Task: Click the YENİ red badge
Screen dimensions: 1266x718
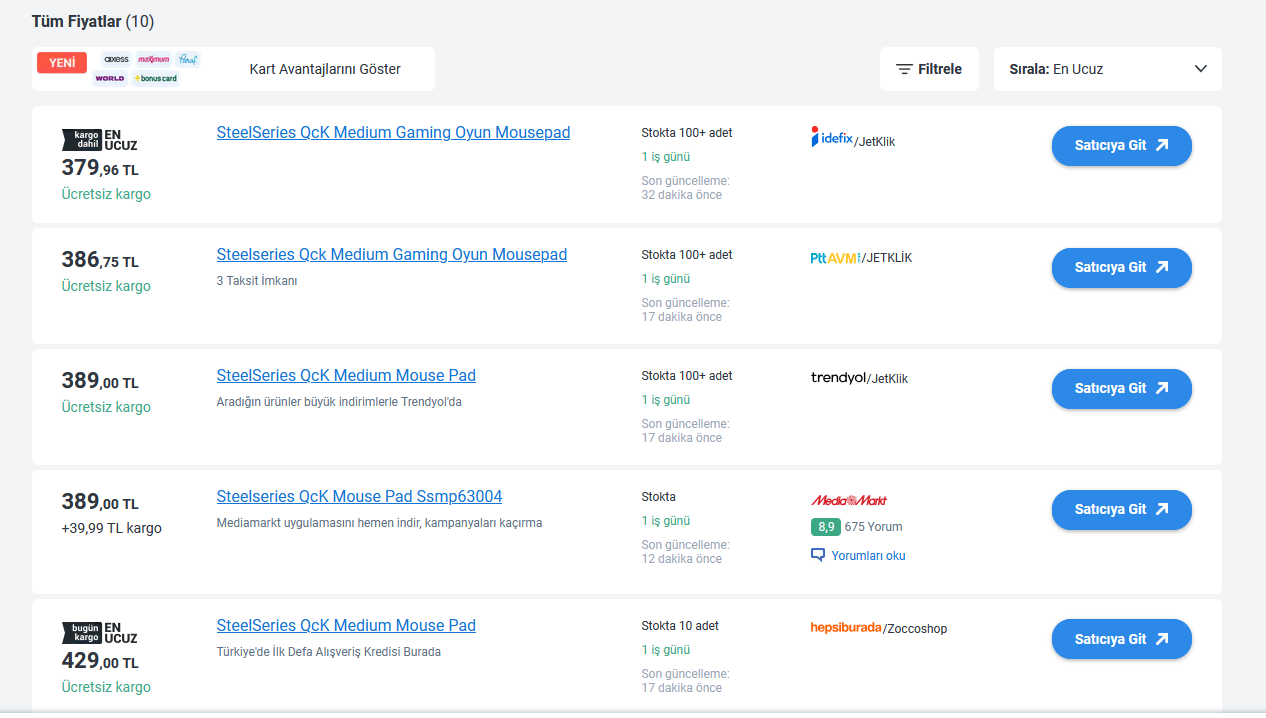Action: click(62, 63)
